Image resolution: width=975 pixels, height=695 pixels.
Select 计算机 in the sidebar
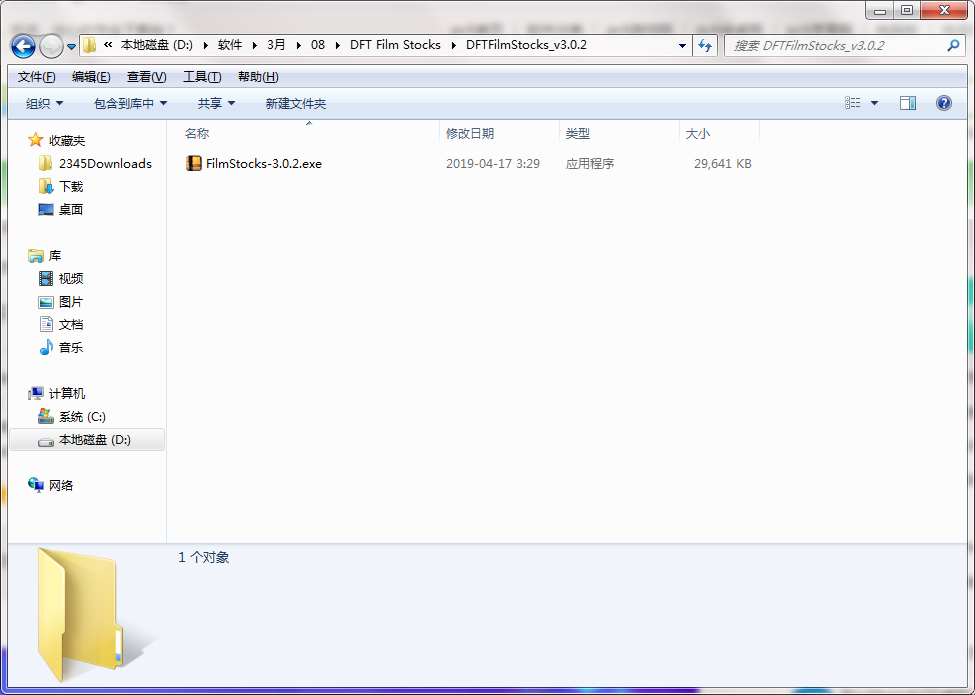pyautogui.click(x=67, y=394)
